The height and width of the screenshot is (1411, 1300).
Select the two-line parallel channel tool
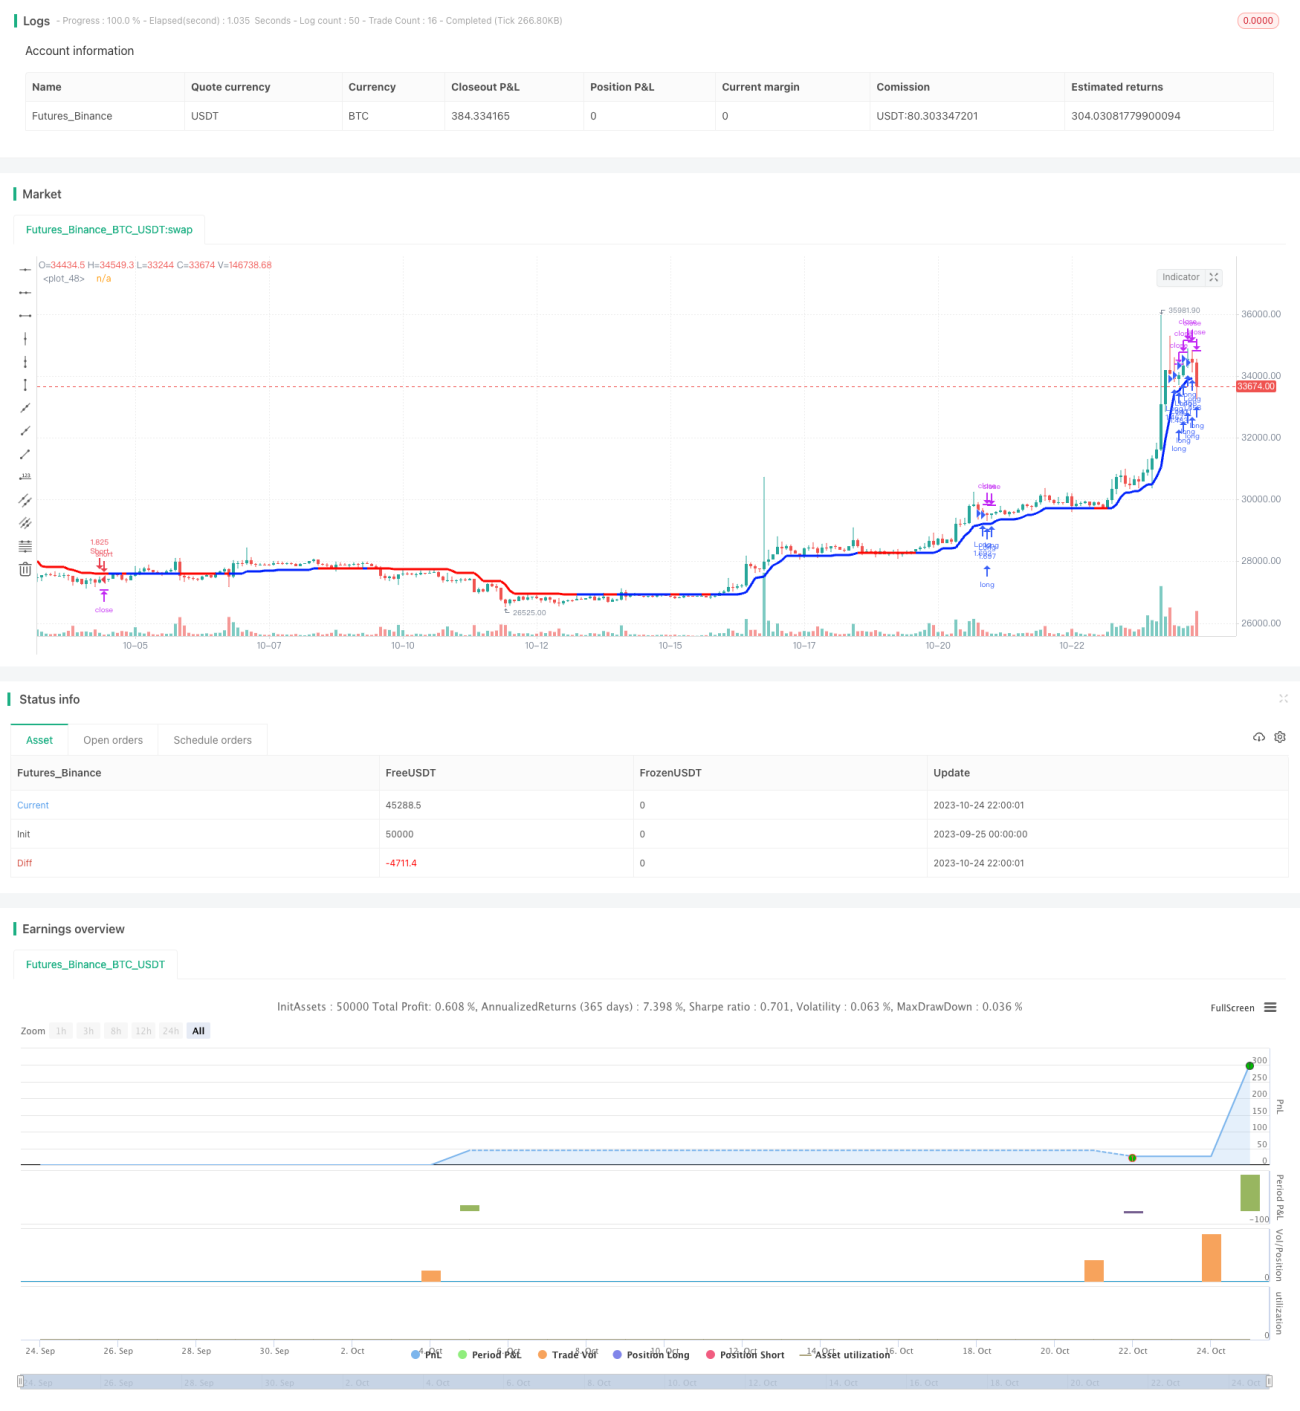[25, 500]
